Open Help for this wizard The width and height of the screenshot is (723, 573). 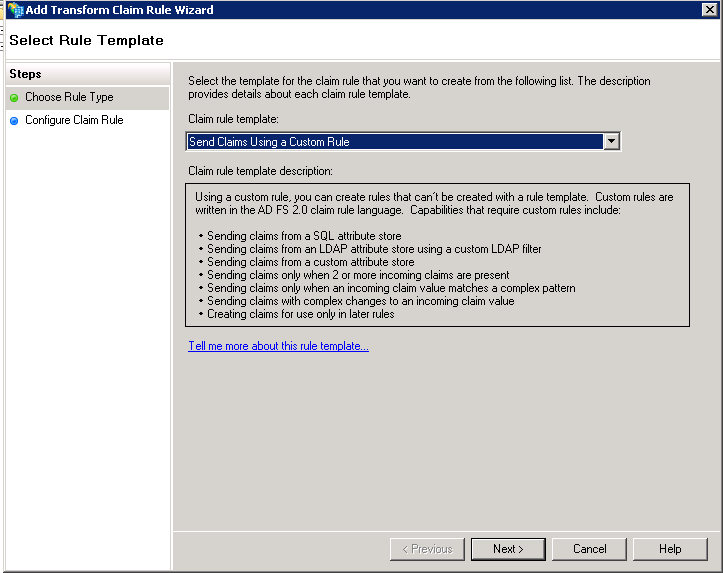pyautogui.click(x=670, y=549)
